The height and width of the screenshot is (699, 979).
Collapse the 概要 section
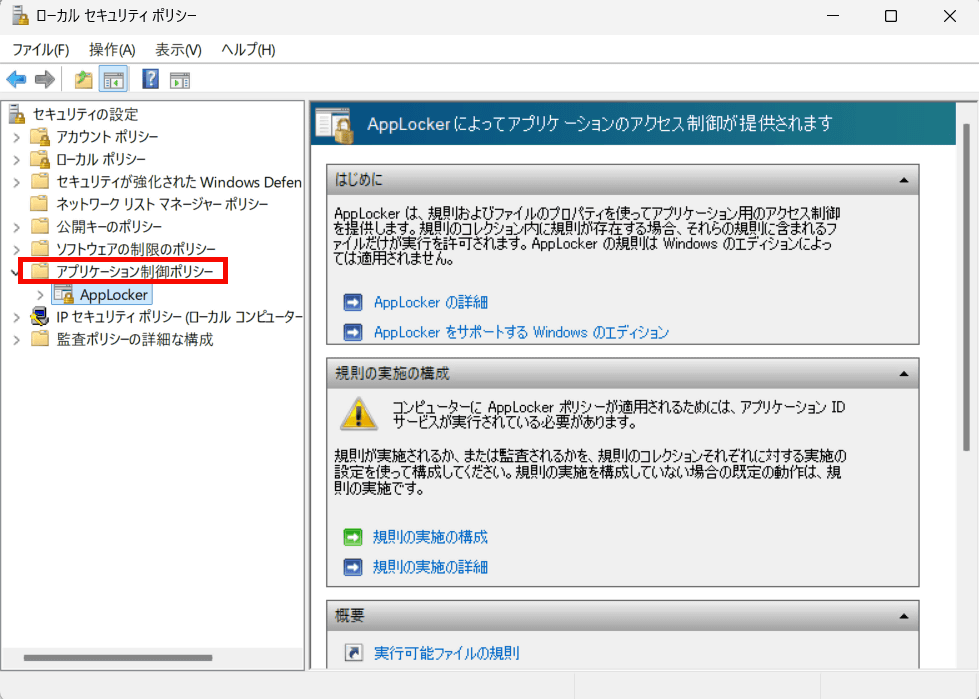[x=903, y=616]
